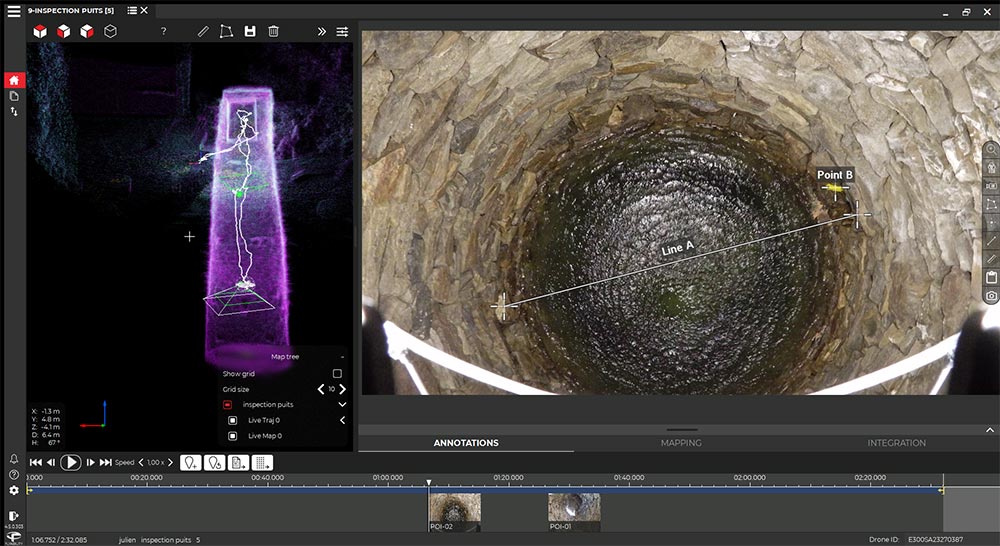Select the POI-01 thumbnail on timeline
This screenshot has width=1000, height=546.
574,510
